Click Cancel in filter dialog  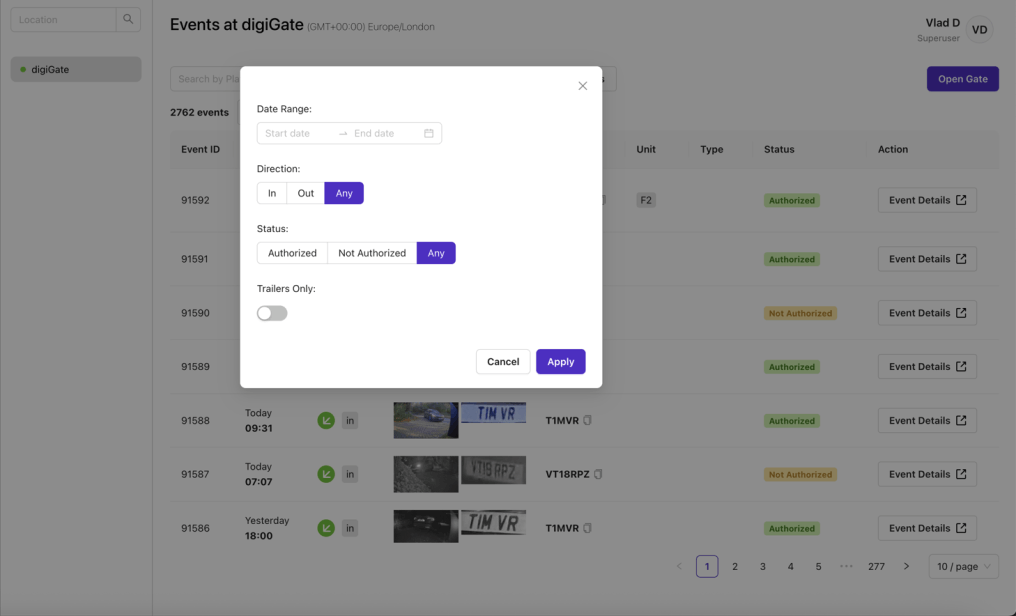(503, 362)
